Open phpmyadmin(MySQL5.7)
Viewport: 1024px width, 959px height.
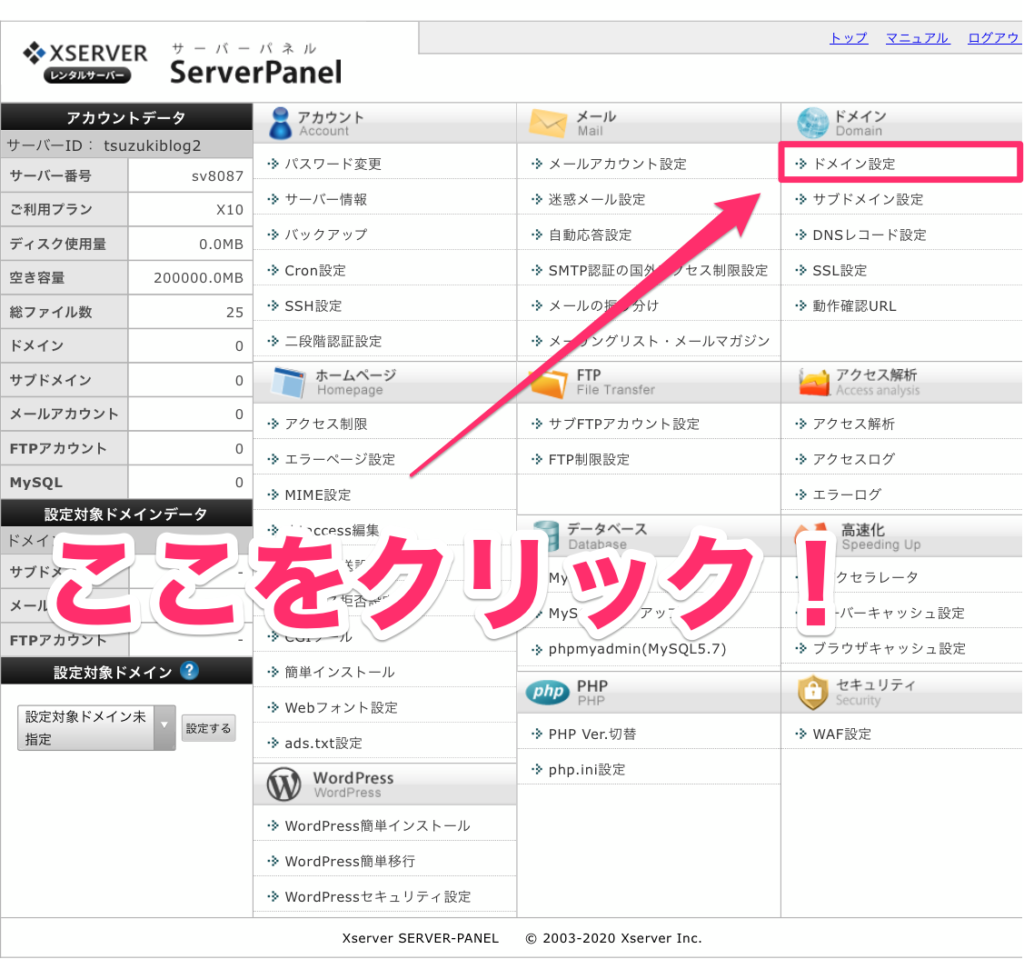click(637, 649)
